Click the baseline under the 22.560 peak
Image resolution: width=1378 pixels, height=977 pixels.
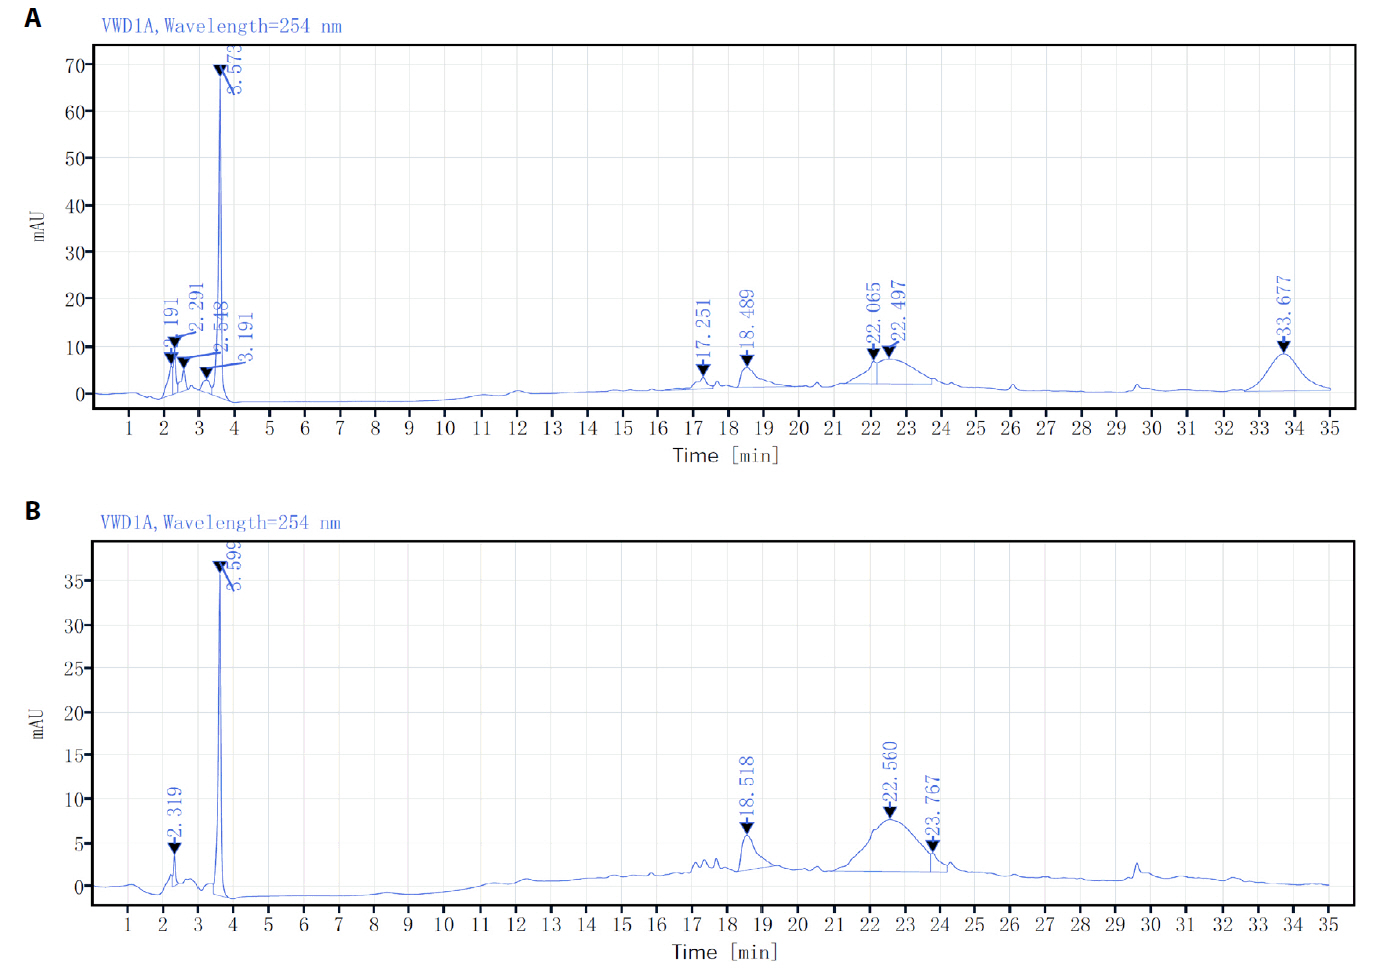tap(891, 872)
